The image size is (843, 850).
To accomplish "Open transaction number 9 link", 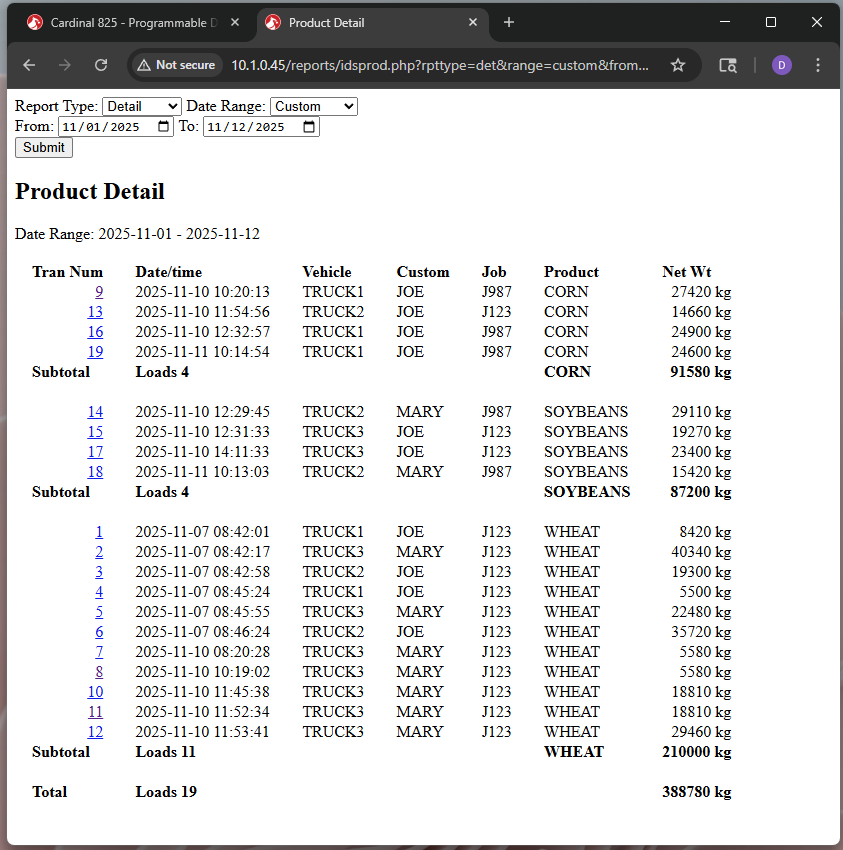I will [x=99, y=292].
